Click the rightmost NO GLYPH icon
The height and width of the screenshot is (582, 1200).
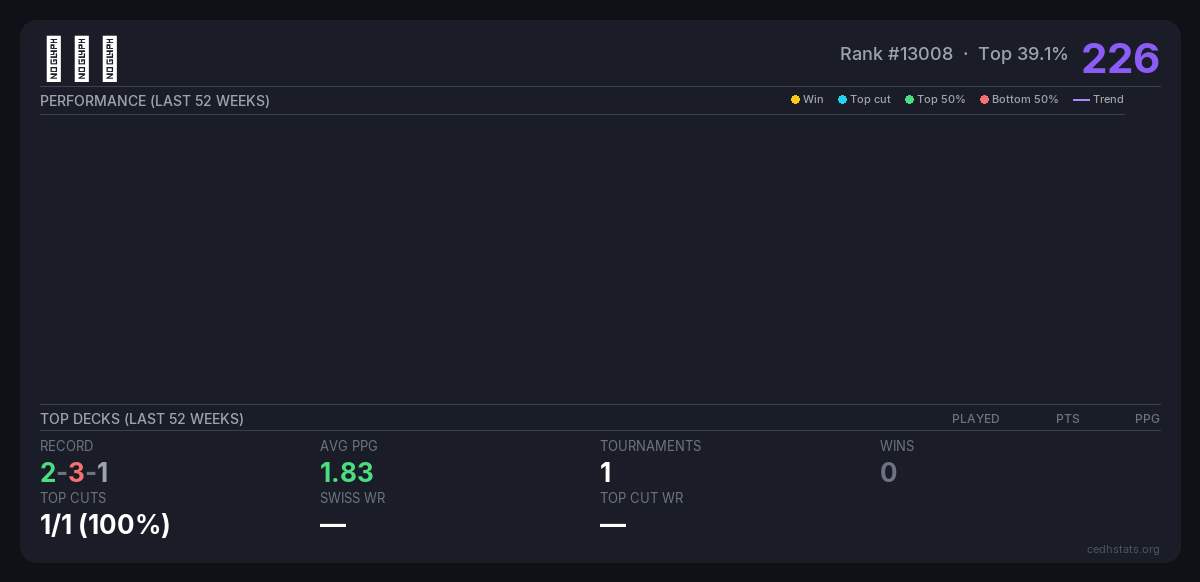coord(110,59)
